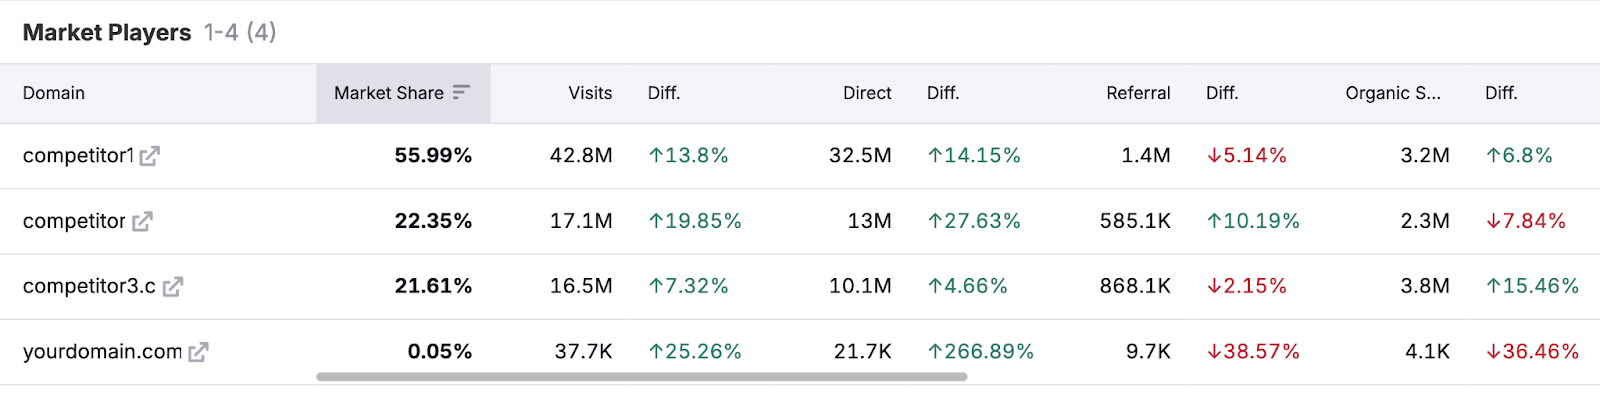
Task: Sort by Market Share column header
Action: click(x=403, y=94)
